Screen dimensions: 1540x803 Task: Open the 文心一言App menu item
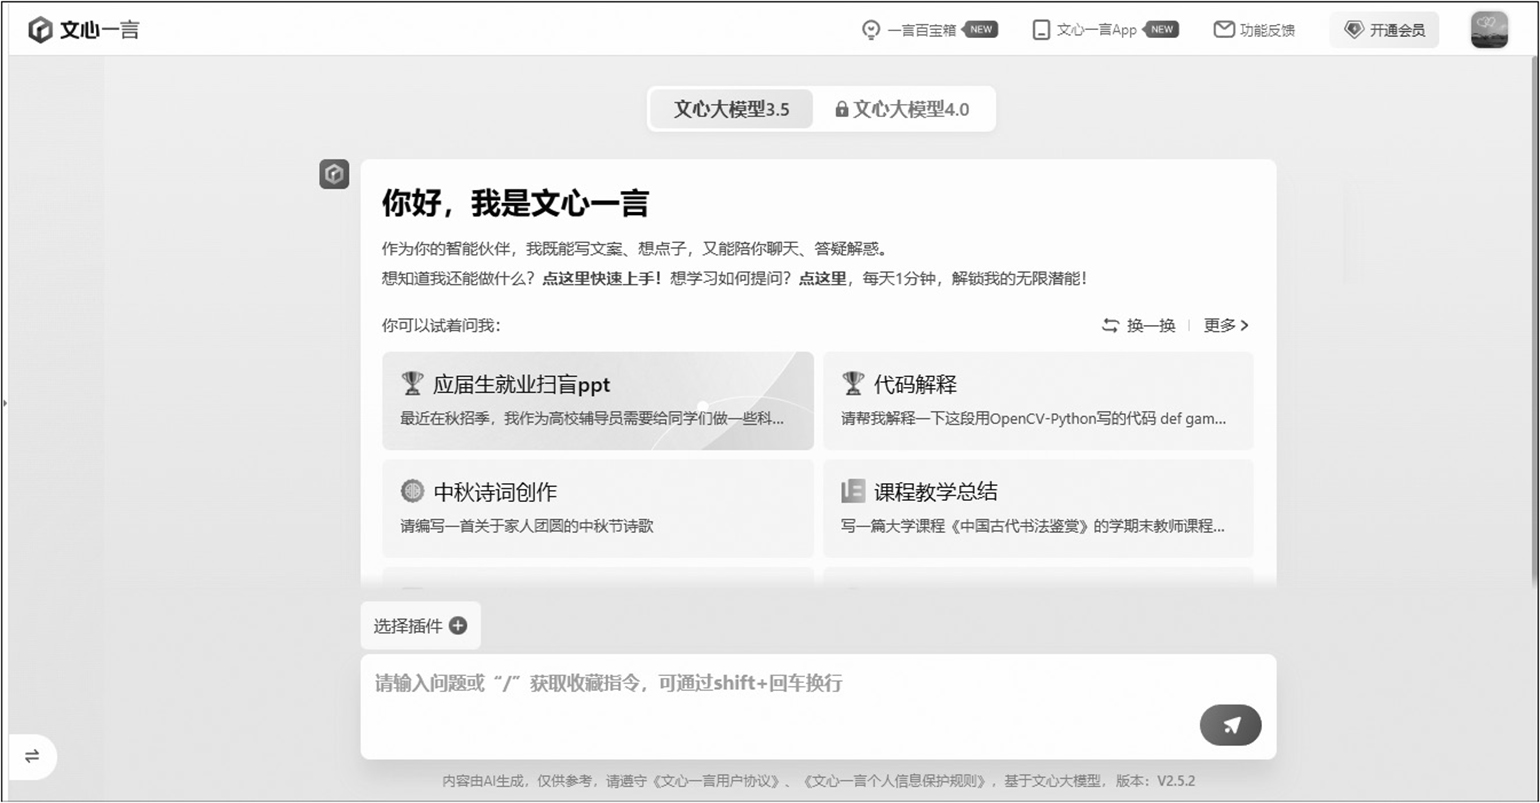point(1105,30)
